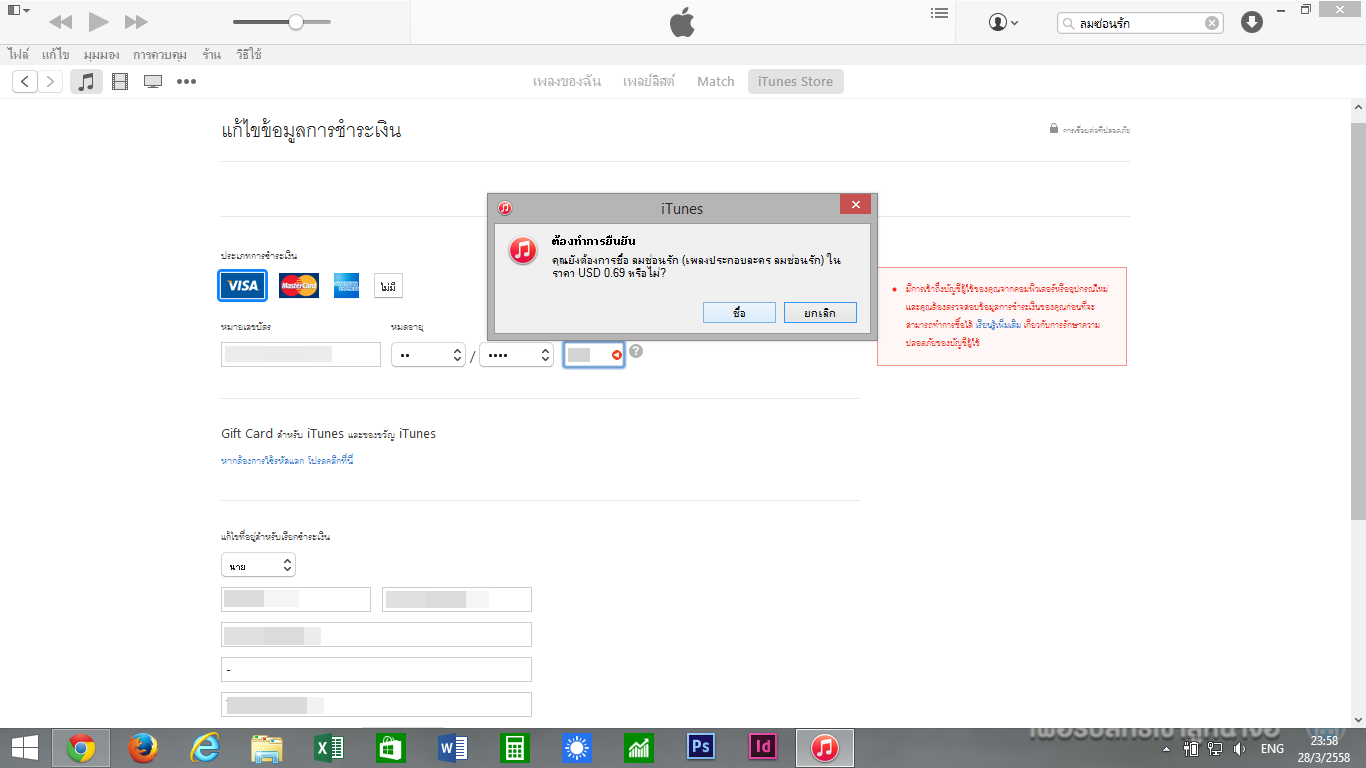Open Calculator from taskbar
The image size is (1366, 768).
514,747
